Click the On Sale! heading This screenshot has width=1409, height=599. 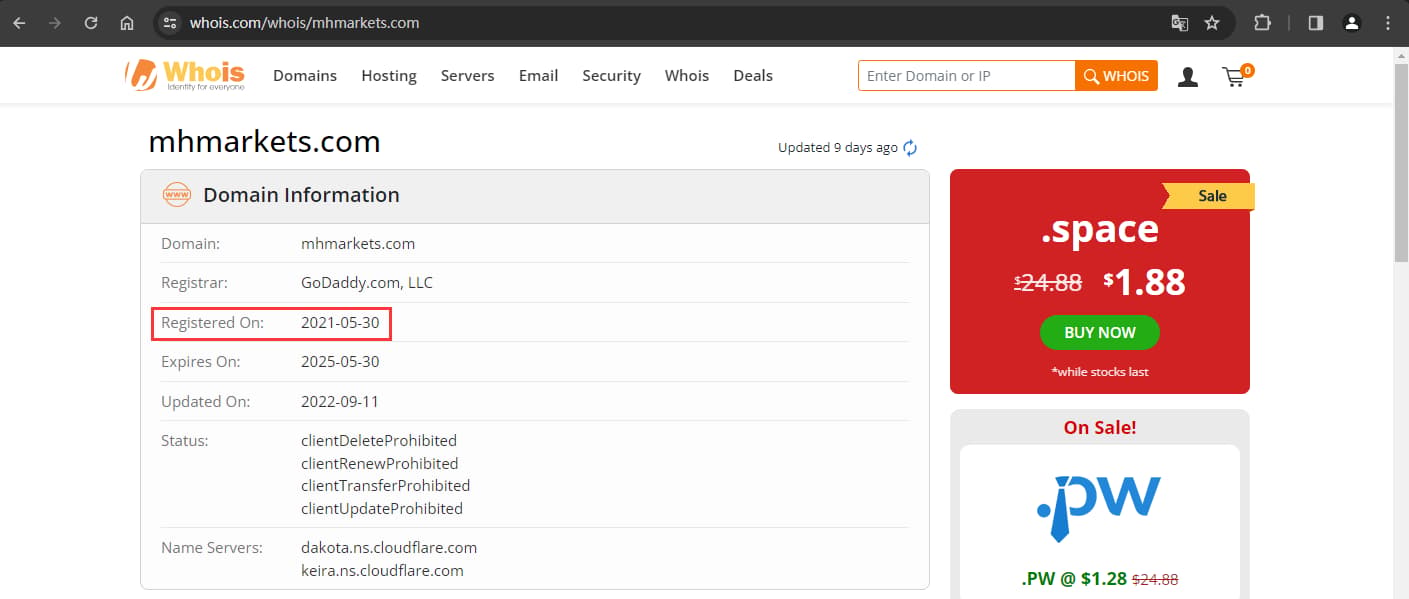[1100, 428]
